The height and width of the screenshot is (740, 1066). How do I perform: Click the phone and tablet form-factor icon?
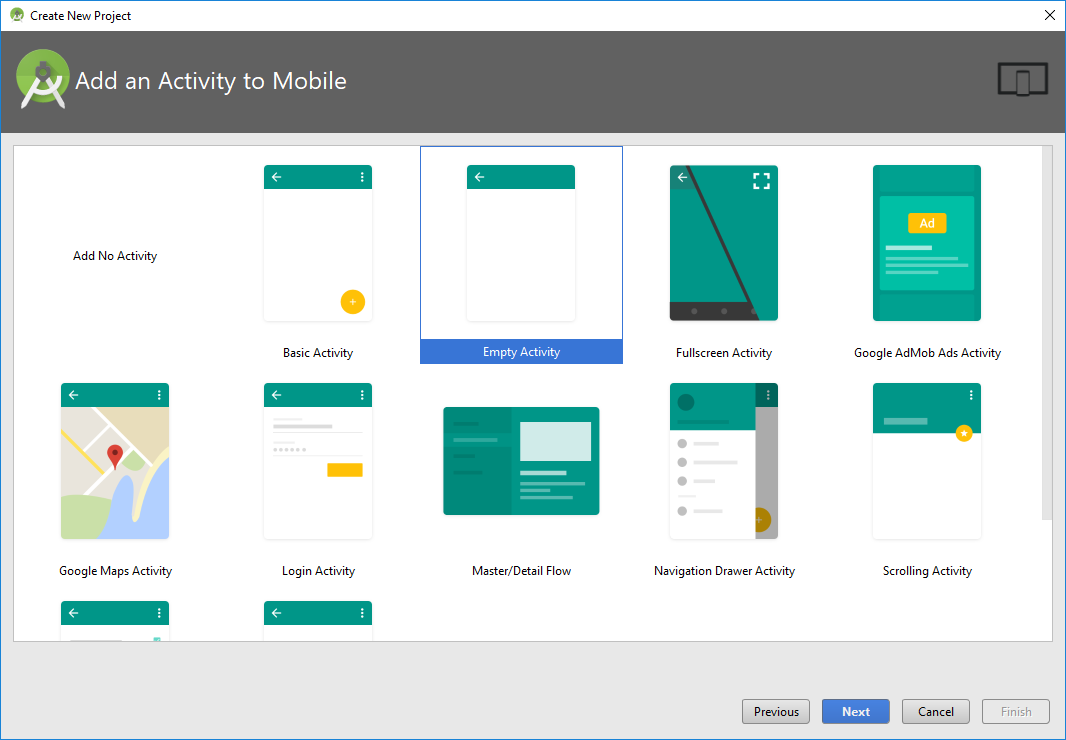(x=1022, y=80)
